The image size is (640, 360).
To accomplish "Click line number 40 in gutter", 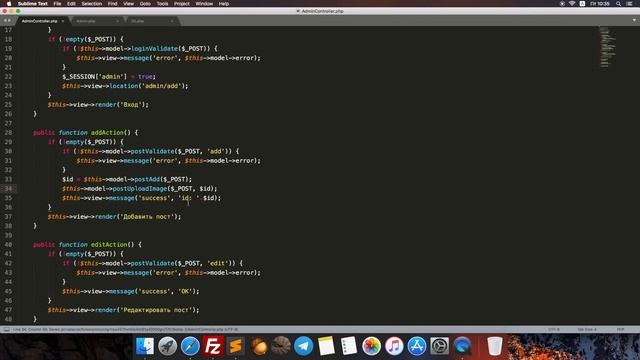I will pos(8,244).
